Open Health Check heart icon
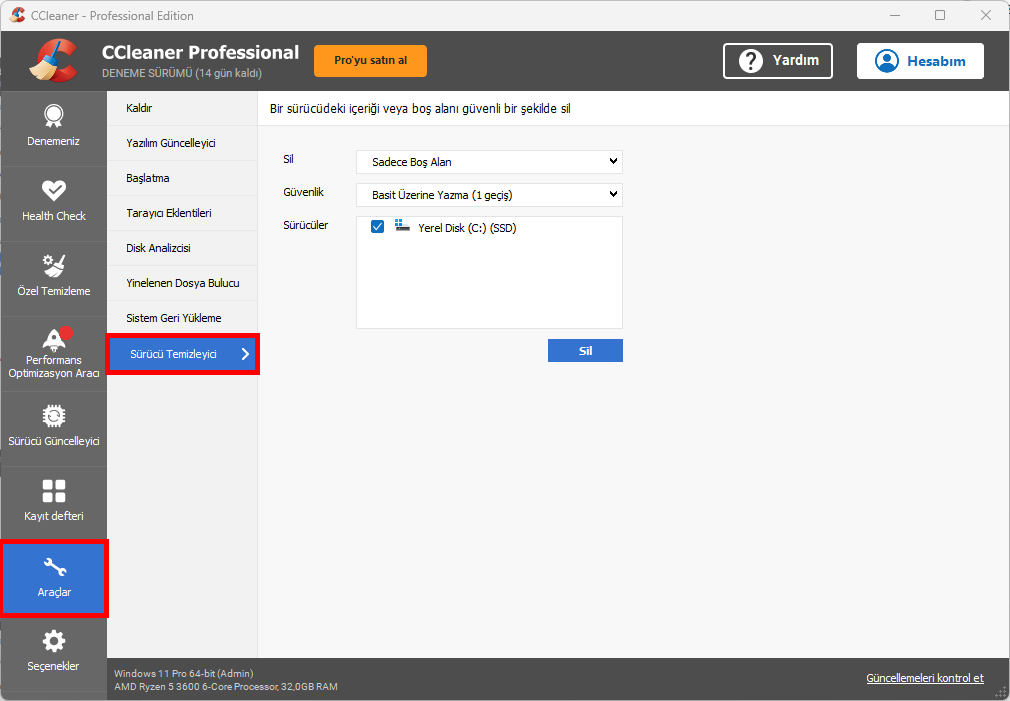1010x701 pixels. point(53,190)
